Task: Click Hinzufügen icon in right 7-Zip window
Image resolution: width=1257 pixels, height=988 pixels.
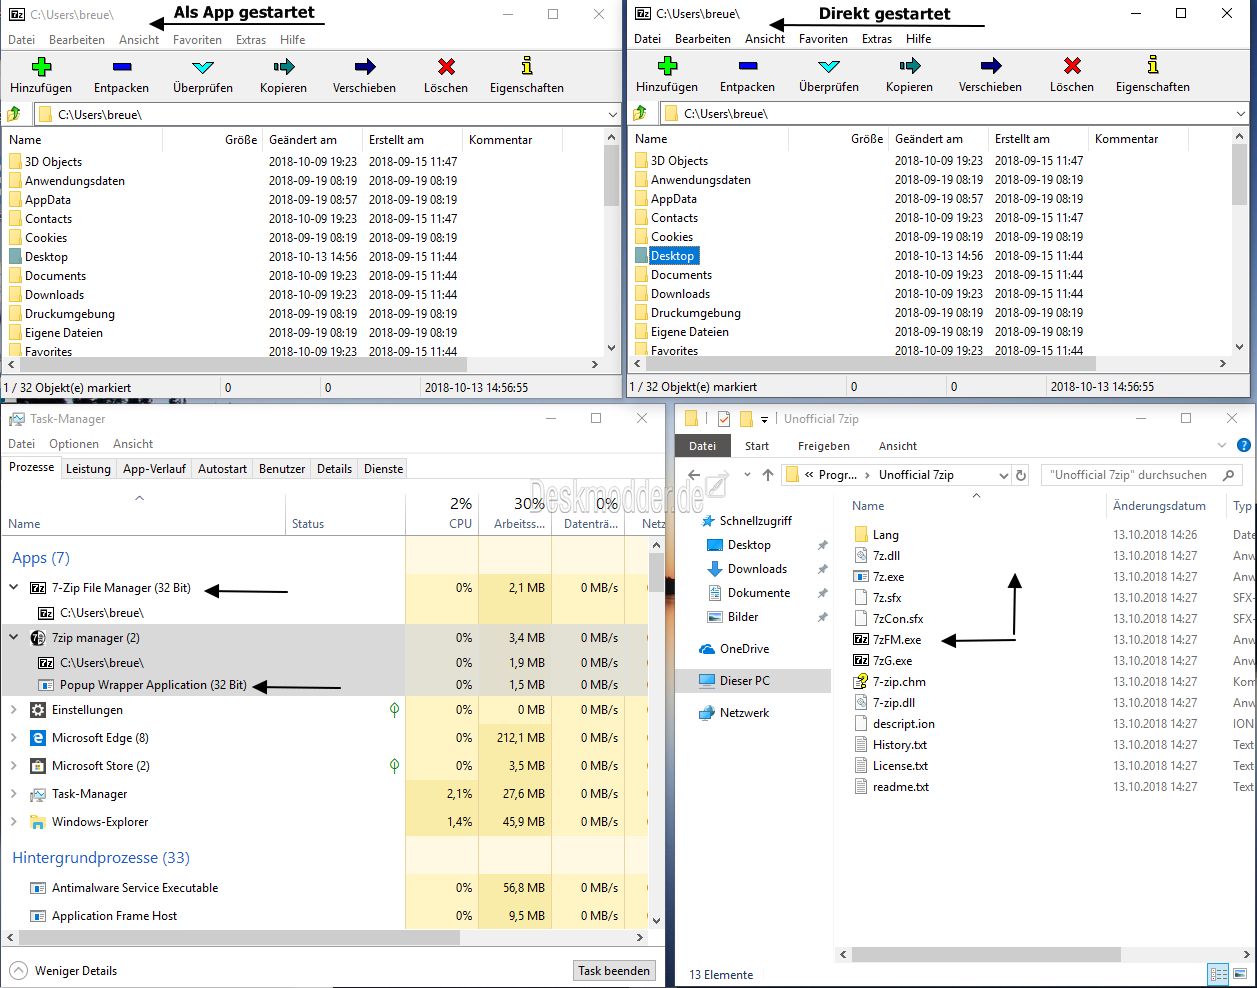Action: [x=667, y=66]
